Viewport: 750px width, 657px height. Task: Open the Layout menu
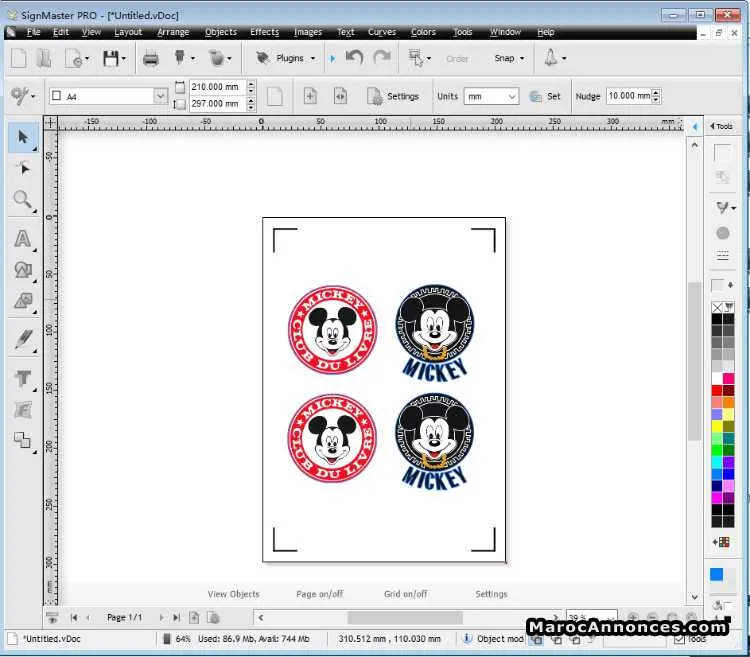(128, 32)
